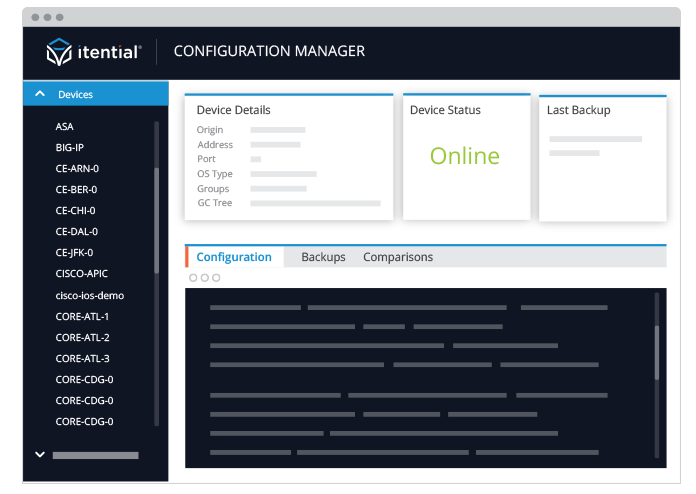The height and width of the screenshot is (494, 696).
Task: Click the CONFIGURATION MANAGER title
Action: tap(269, 51)
